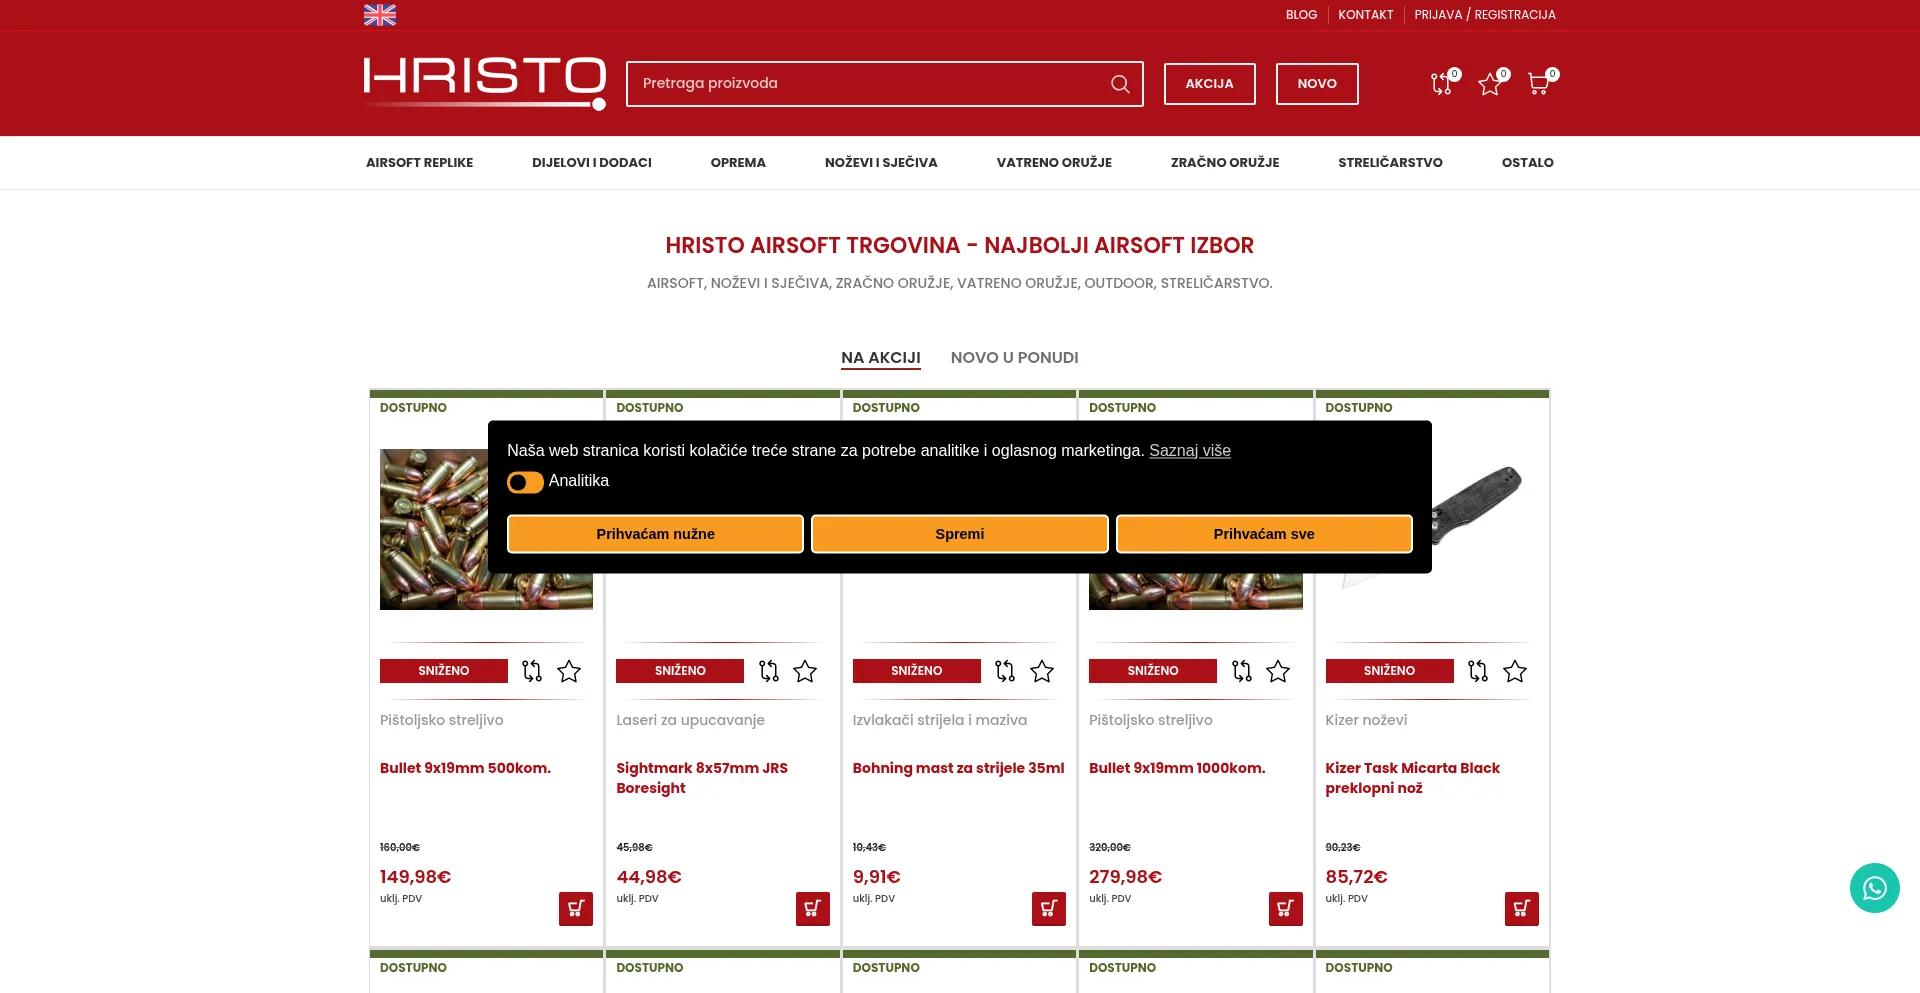The width and height of the screenshot is (1920, 993).
Task: Open Kizer Task Micarta Black preklopni nož title
Action: point(1412,778)
